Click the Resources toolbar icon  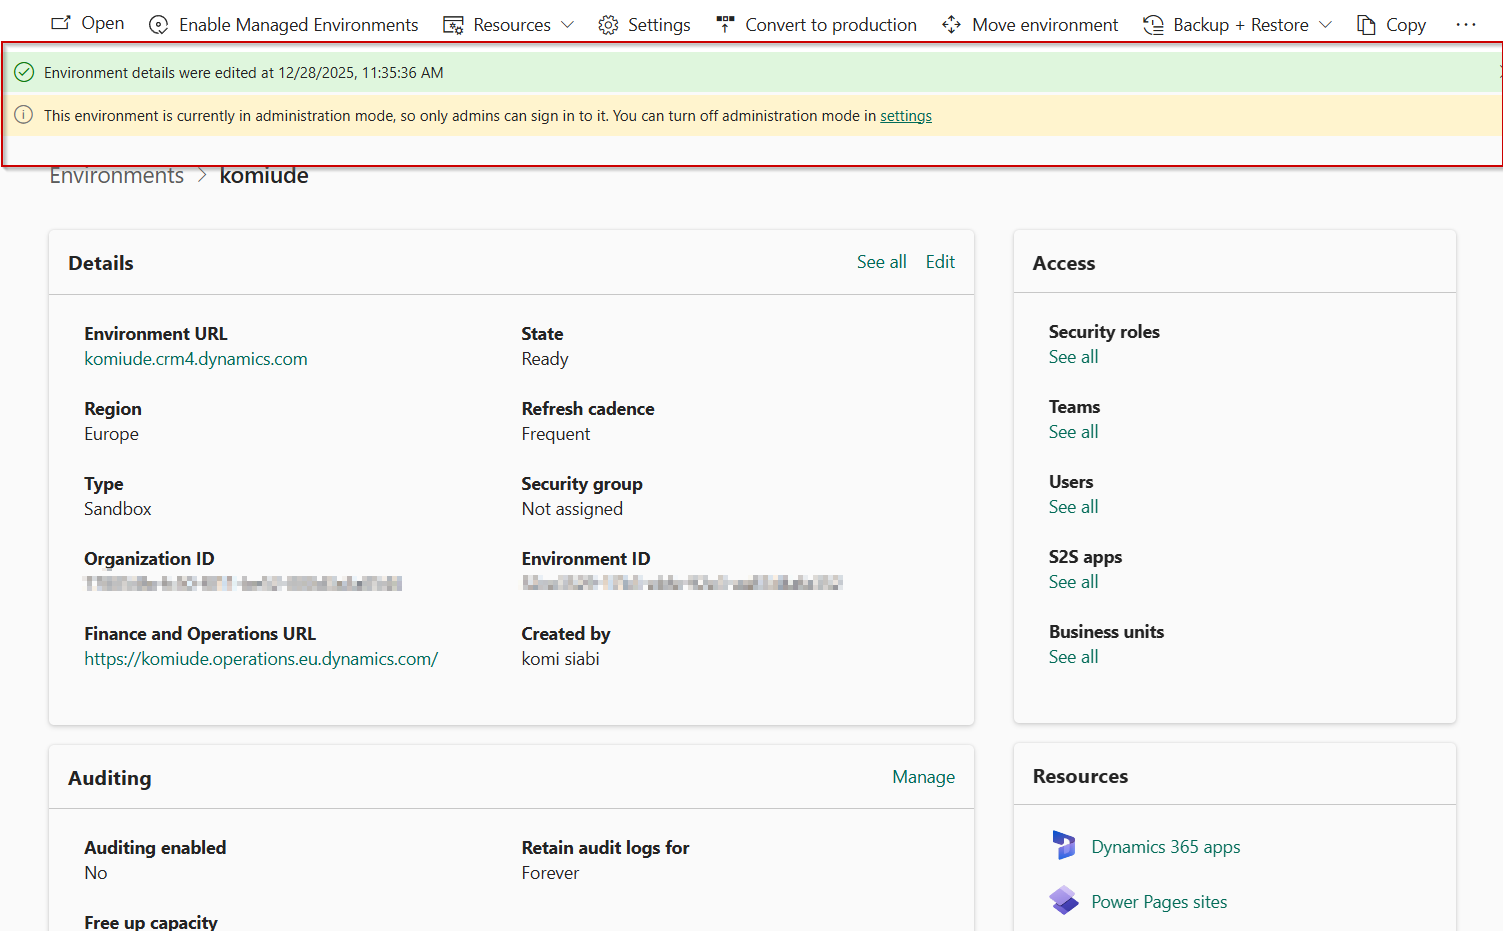point(453,25)
